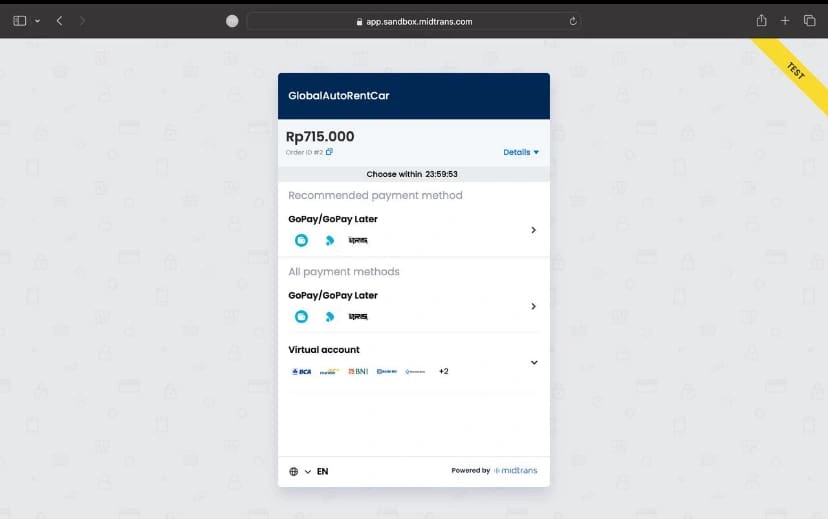Click the GlobalAutoRentCar merchant name
Image resolution: width=828 pixels, height=519 pixels.
(338, 96)
